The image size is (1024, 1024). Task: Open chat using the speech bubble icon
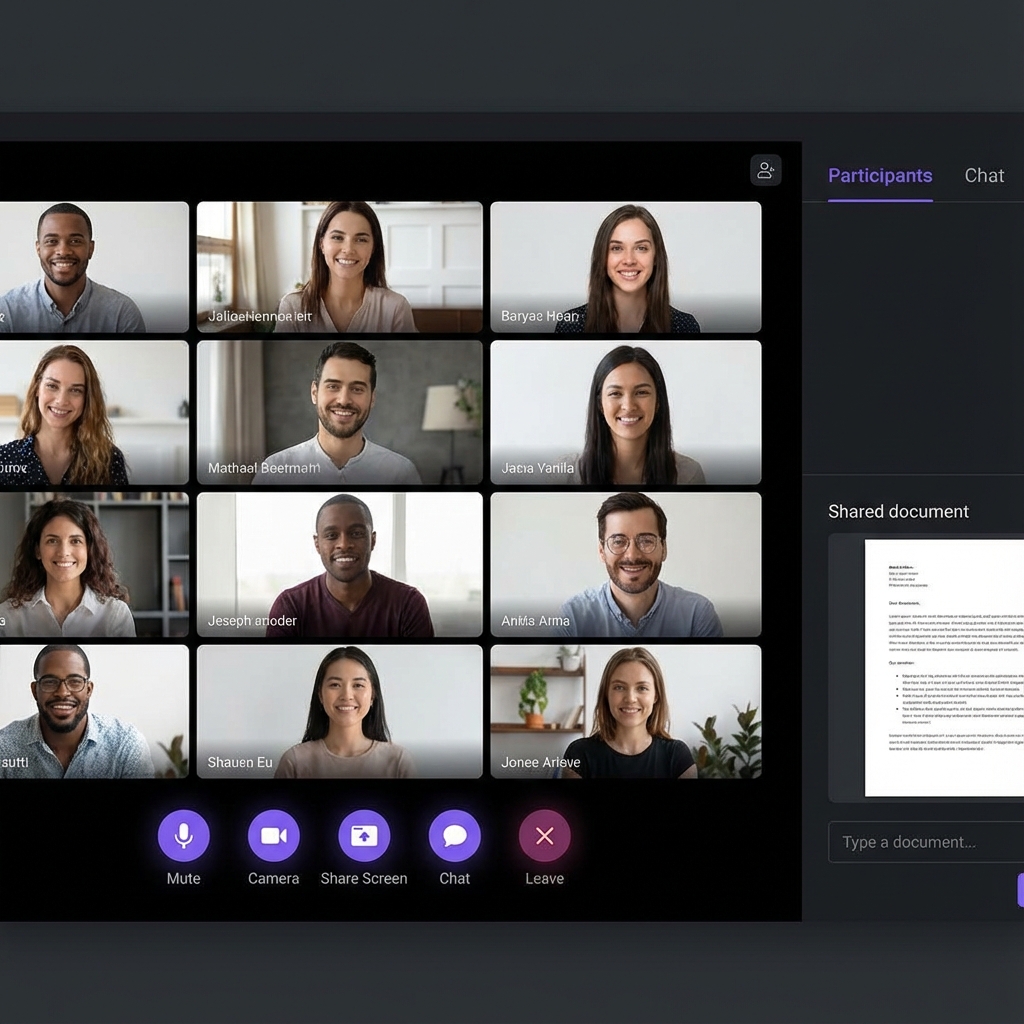tap(455, 836)
